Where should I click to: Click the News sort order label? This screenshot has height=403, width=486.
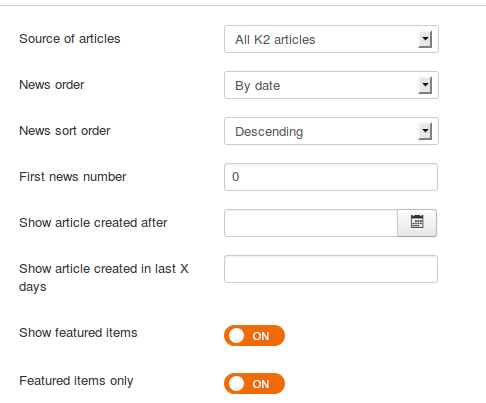click(x=65, y=131)
